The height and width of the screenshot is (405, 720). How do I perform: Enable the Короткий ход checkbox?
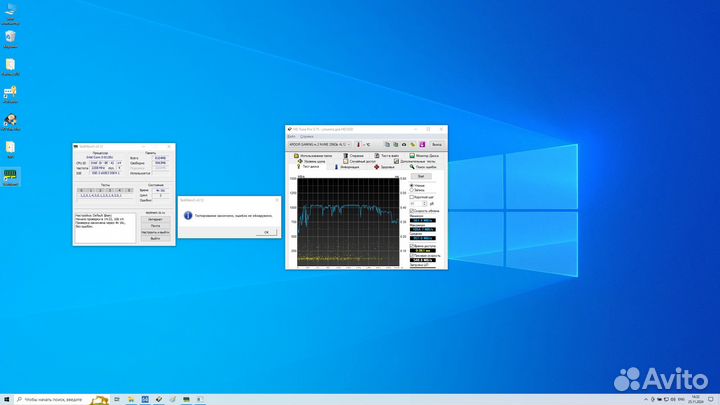[x=412, y=197]
